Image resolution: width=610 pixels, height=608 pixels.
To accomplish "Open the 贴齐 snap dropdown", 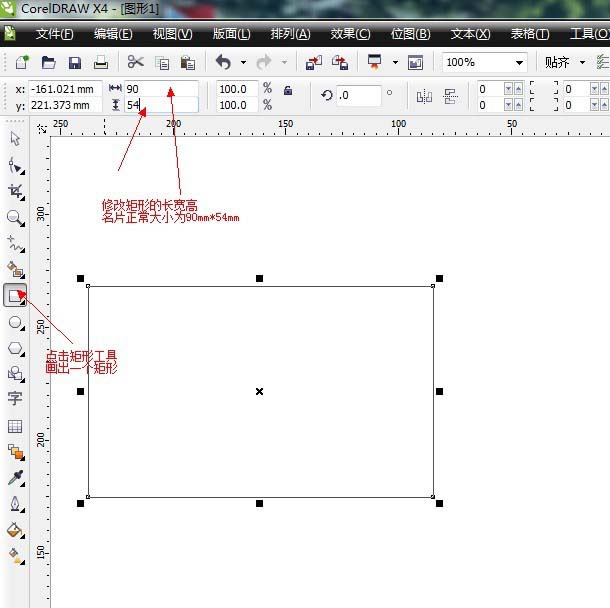I will (x=582, y=62).
